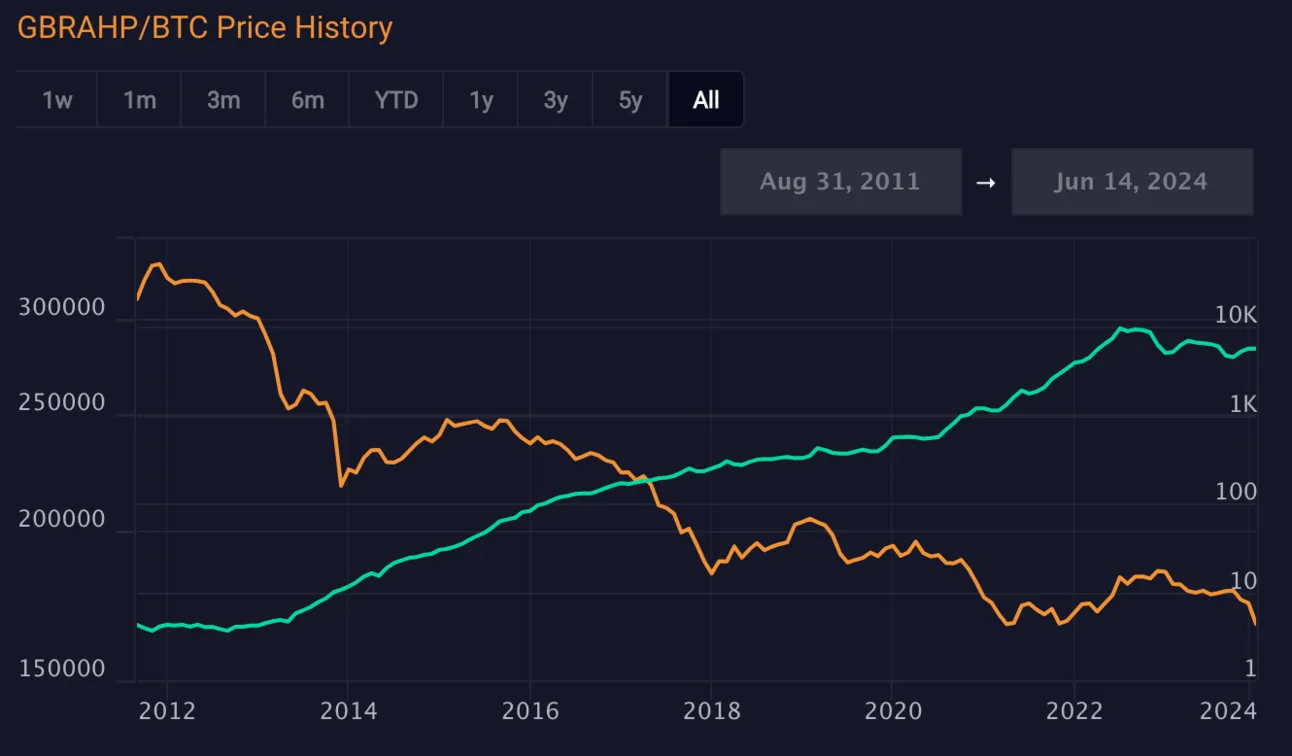Click the 100 right axis label
This screenshot has height=756, width=1292.
[x=1236, y=492]
